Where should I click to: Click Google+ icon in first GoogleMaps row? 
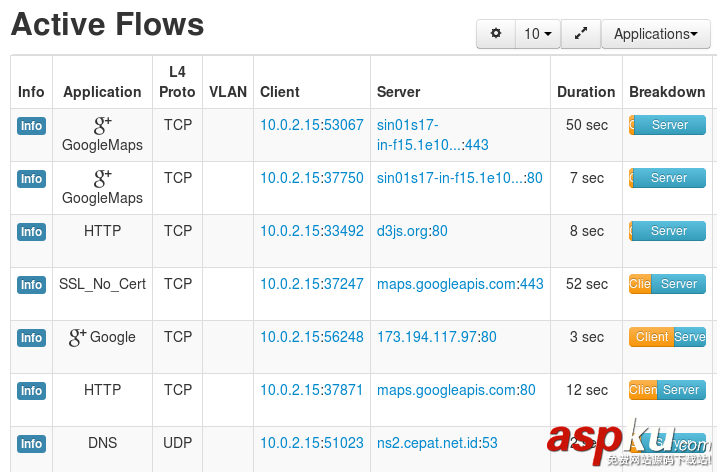102,125
